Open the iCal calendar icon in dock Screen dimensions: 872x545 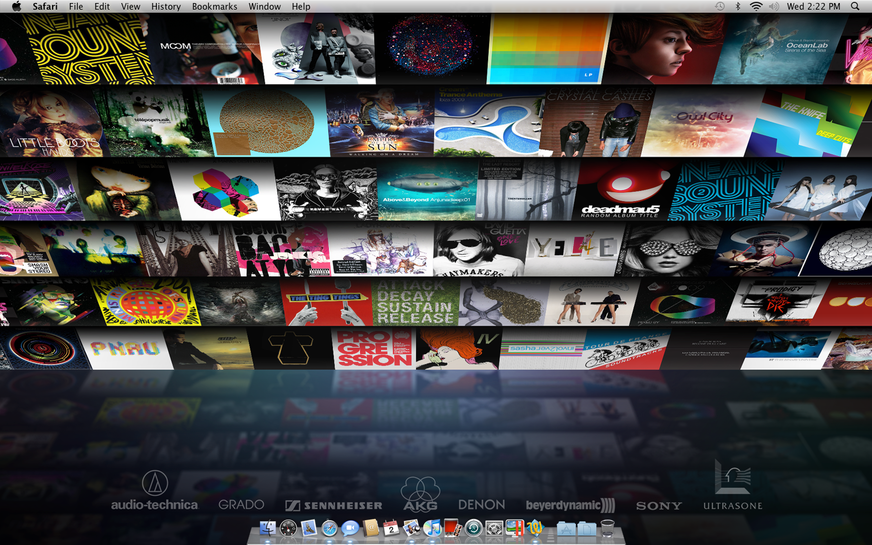(391, 528)
